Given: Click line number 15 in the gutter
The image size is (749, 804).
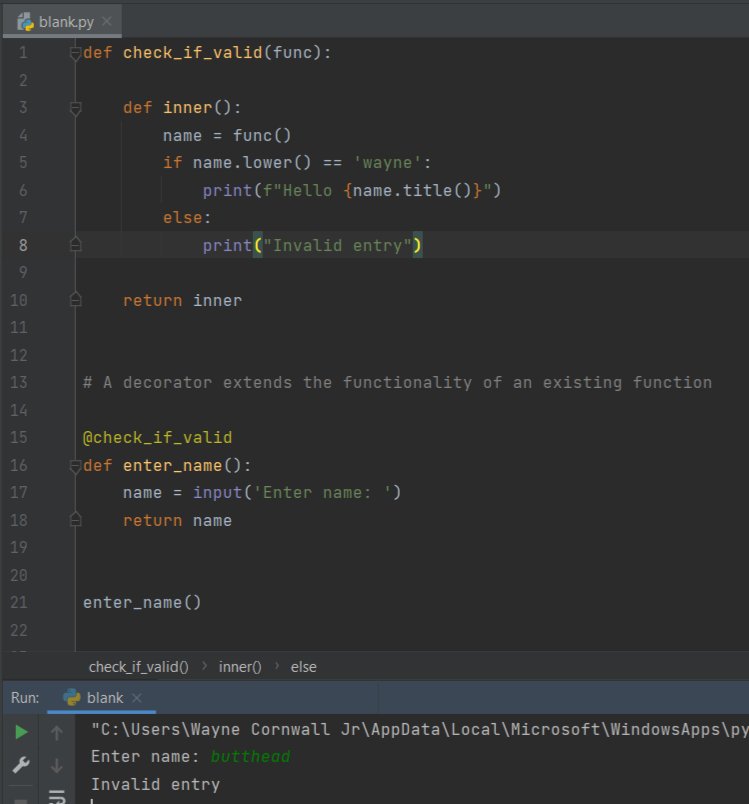Looking at the screenshot, I should (x=19, y=437).
